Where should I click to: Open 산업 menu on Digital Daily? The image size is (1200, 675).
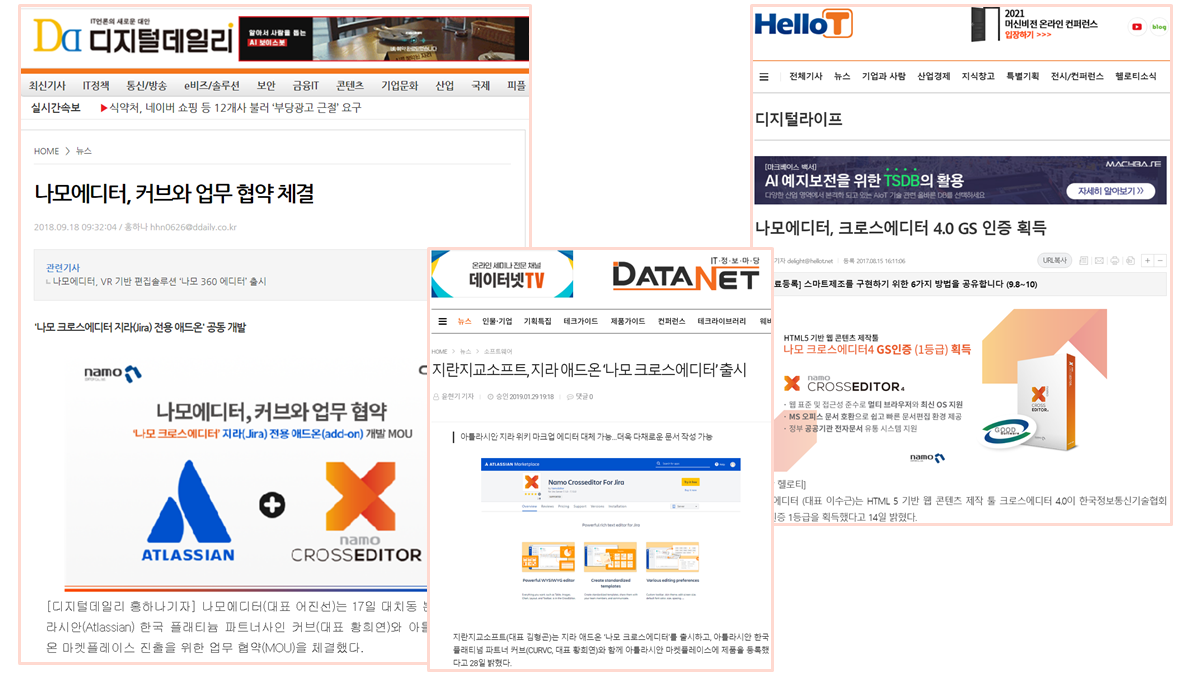[x=444, y=86]
